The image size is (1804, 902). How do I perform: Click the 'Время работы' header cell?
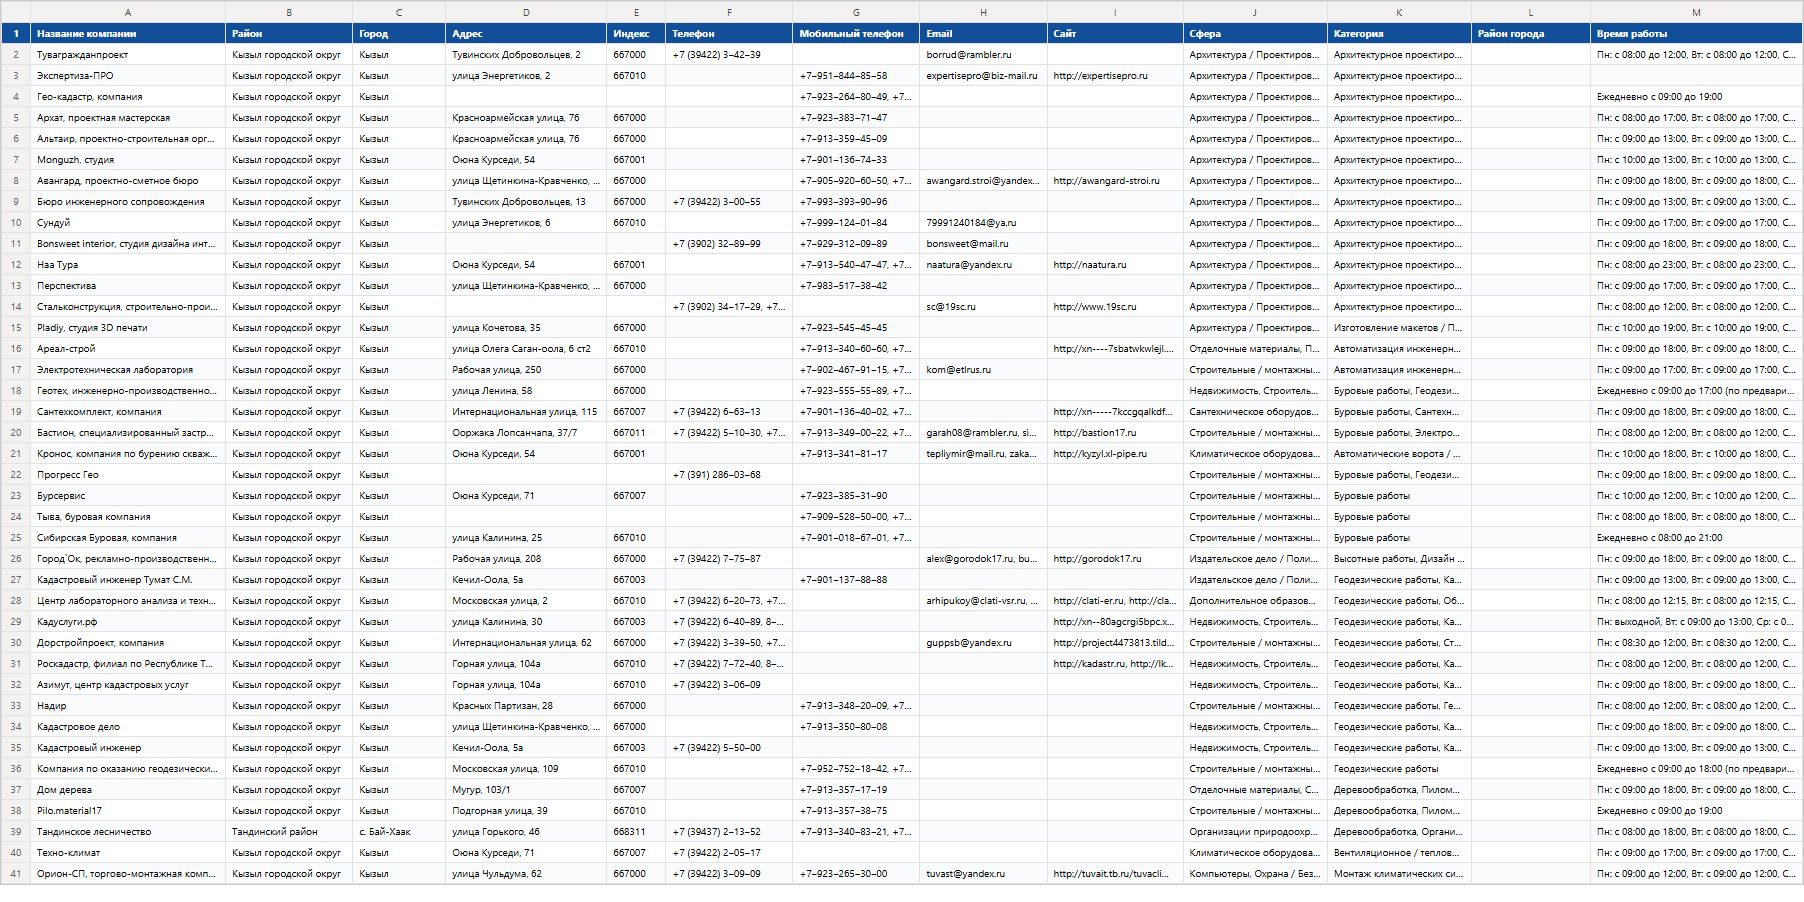[x=1696, y=34]
